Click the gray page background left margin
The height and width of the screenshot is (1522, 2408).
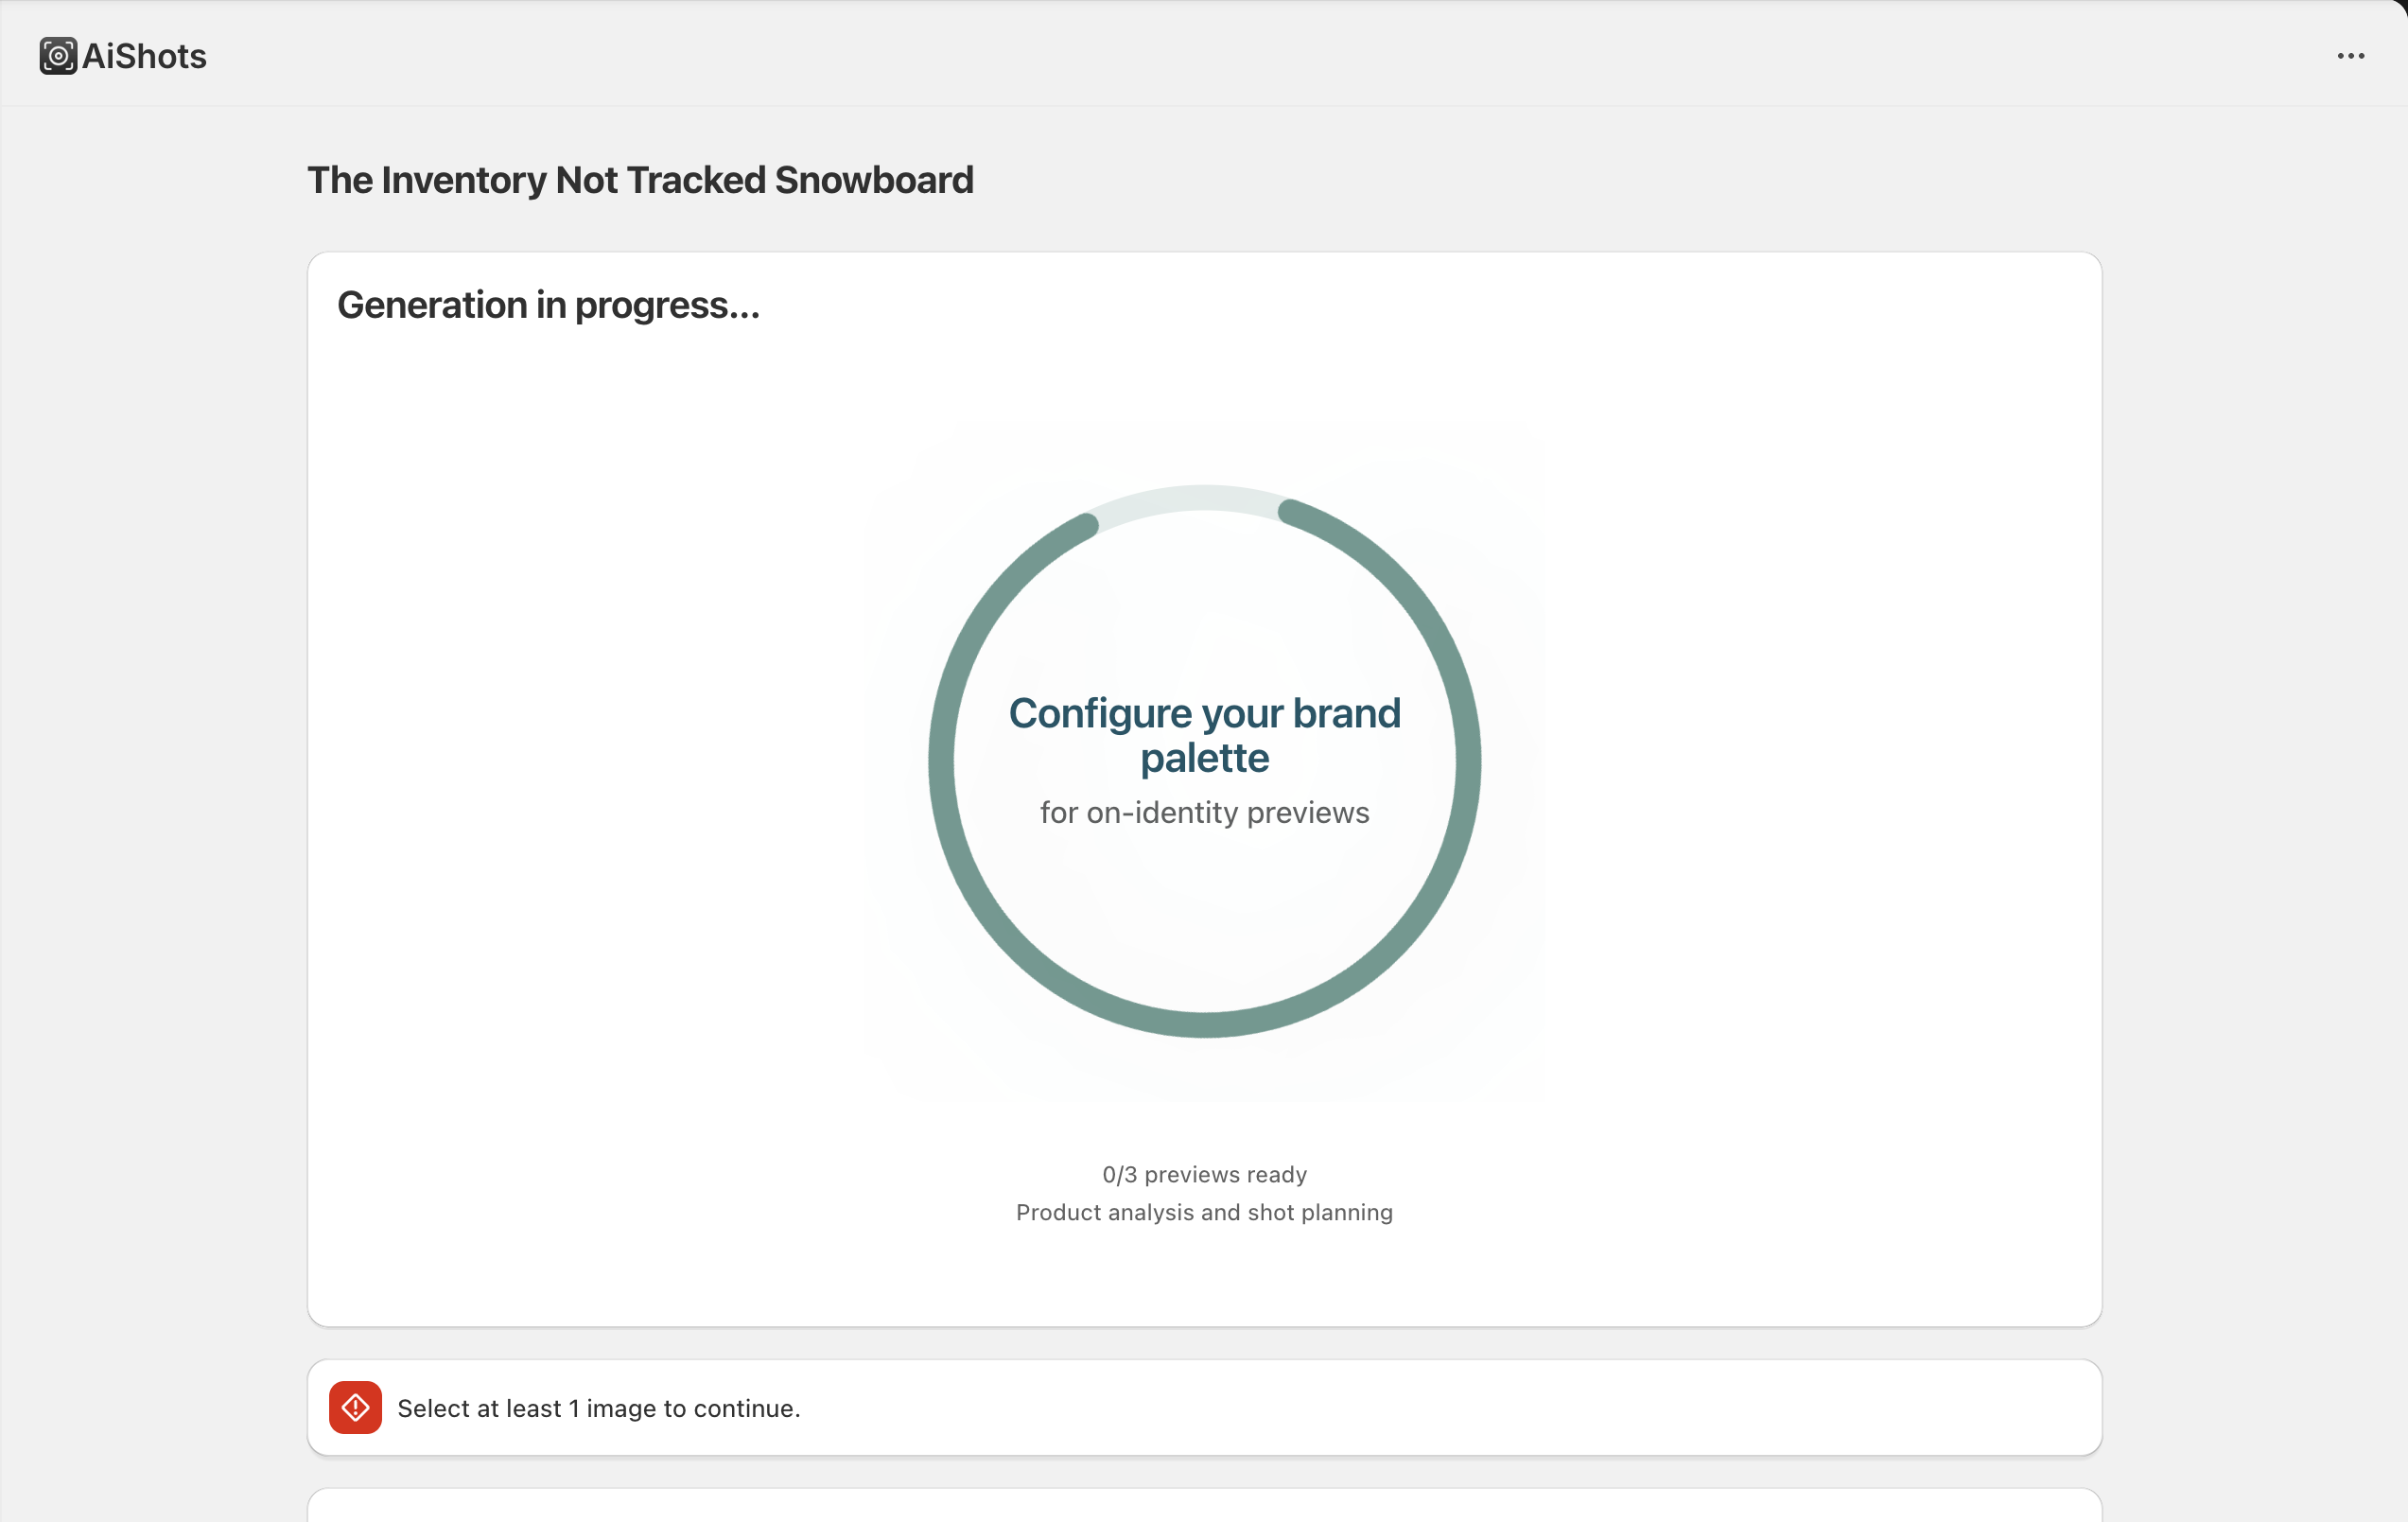click(x=150, y=800)
